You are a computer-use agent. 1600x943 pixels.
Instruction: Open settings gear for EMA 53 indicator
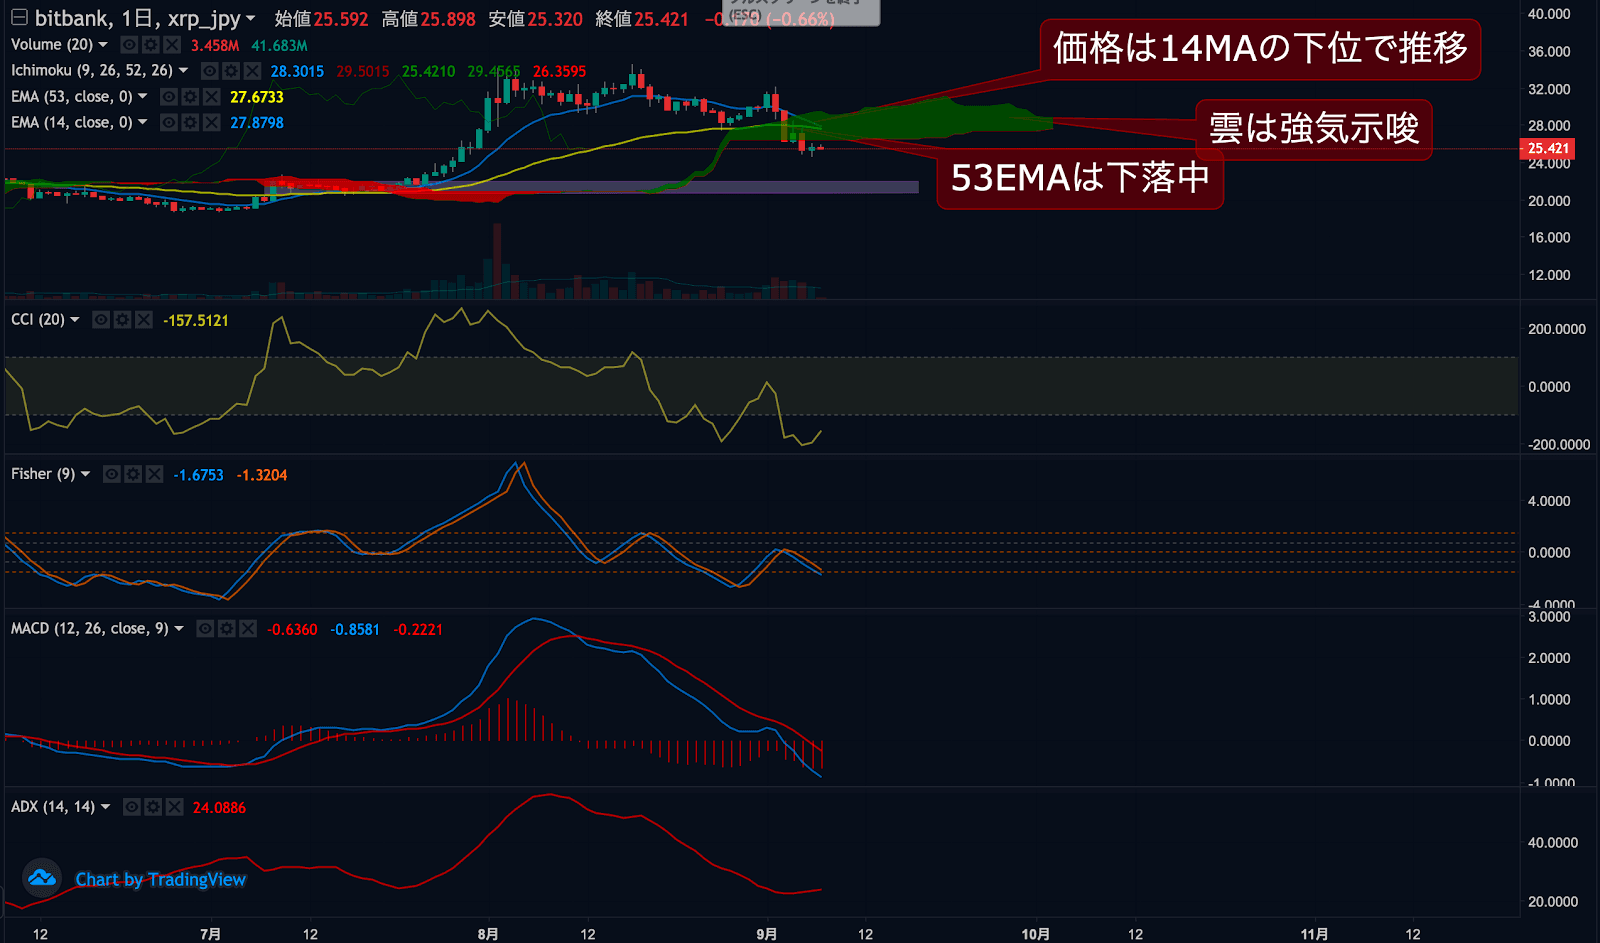190,97
